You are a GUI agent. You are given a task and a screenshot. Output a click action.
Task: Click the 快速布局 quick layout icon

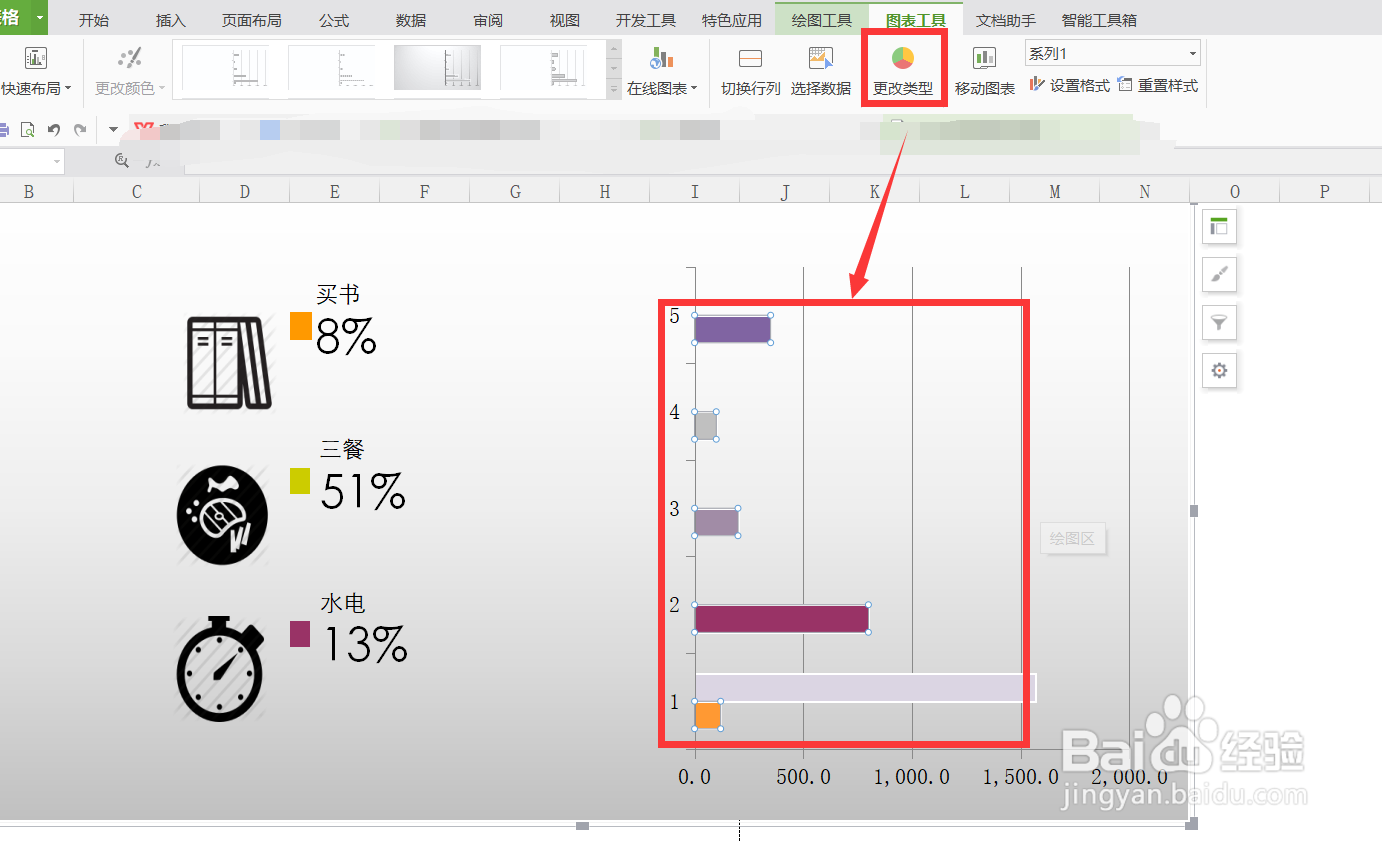(36, 58)
